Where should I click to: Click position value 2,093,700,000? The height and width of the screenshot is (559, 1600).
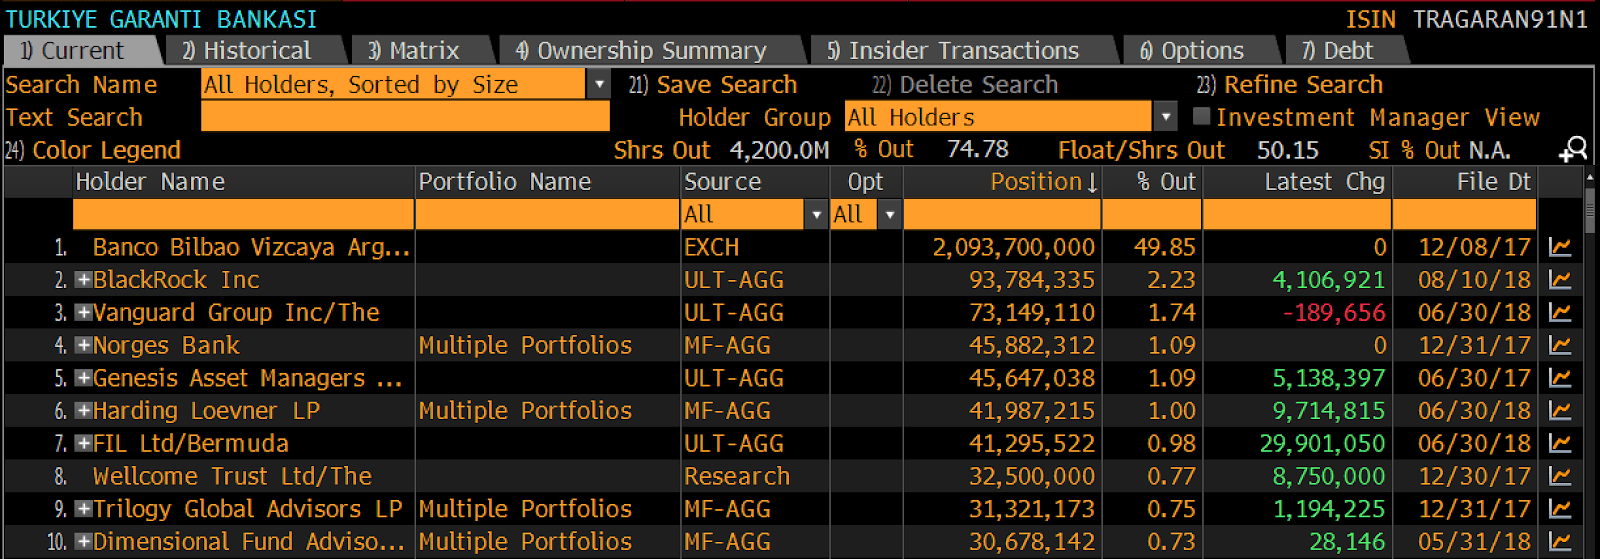tap(1014, 247)
